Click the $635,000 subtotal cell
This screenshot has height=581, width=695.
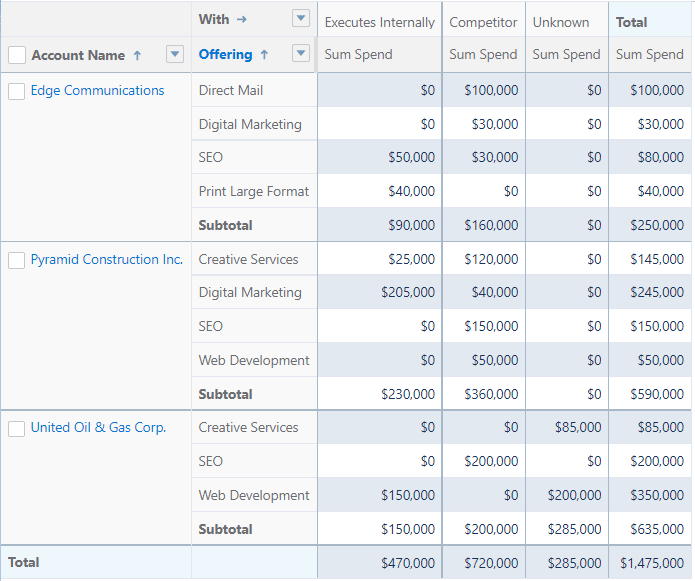[x=657, y=529]
